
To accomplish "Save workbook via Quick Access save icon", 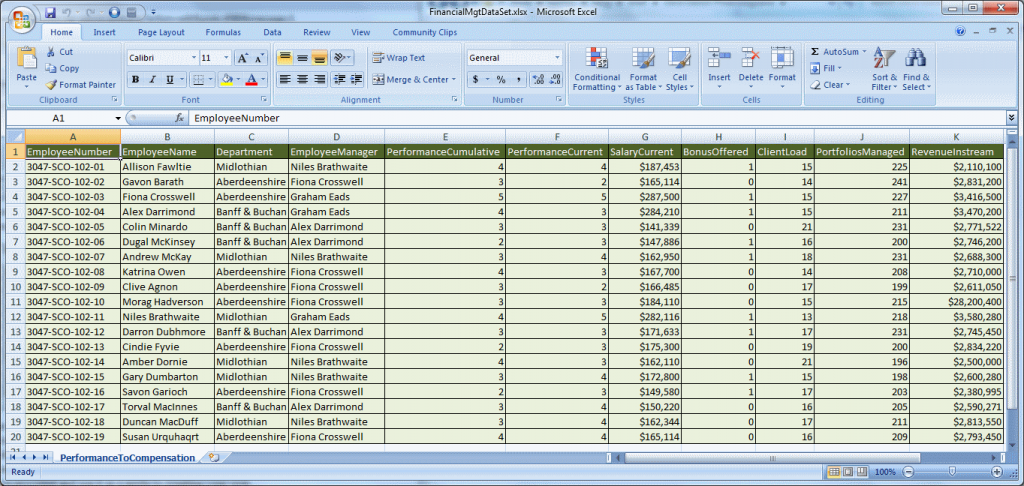I will 51,12.
